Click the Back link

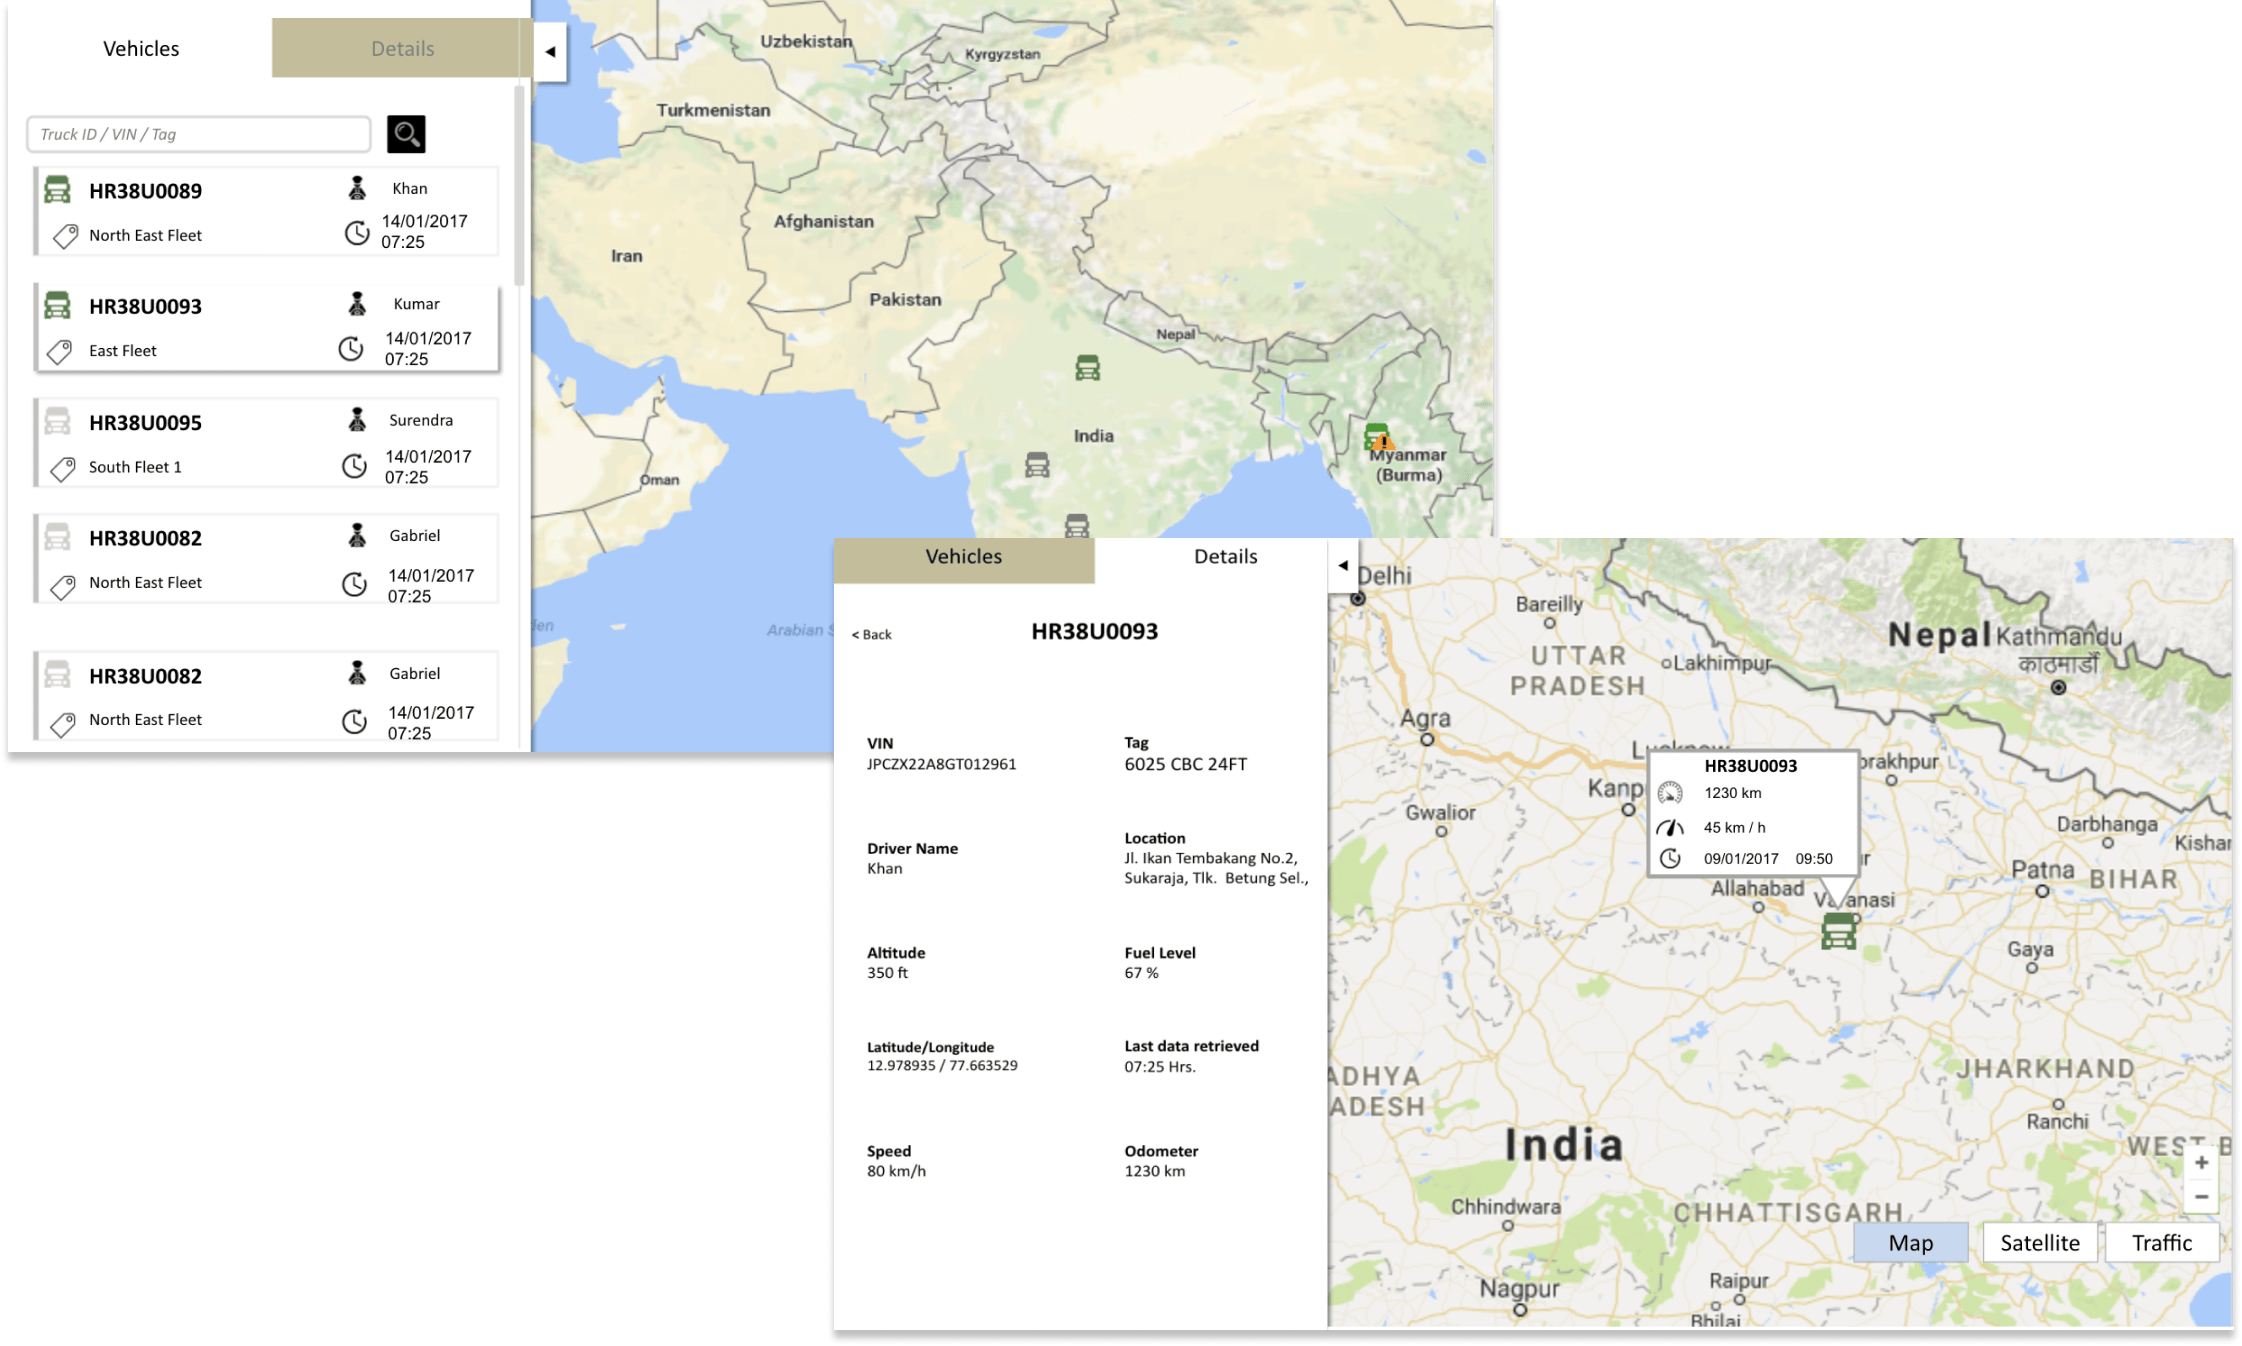pos(872,635)
